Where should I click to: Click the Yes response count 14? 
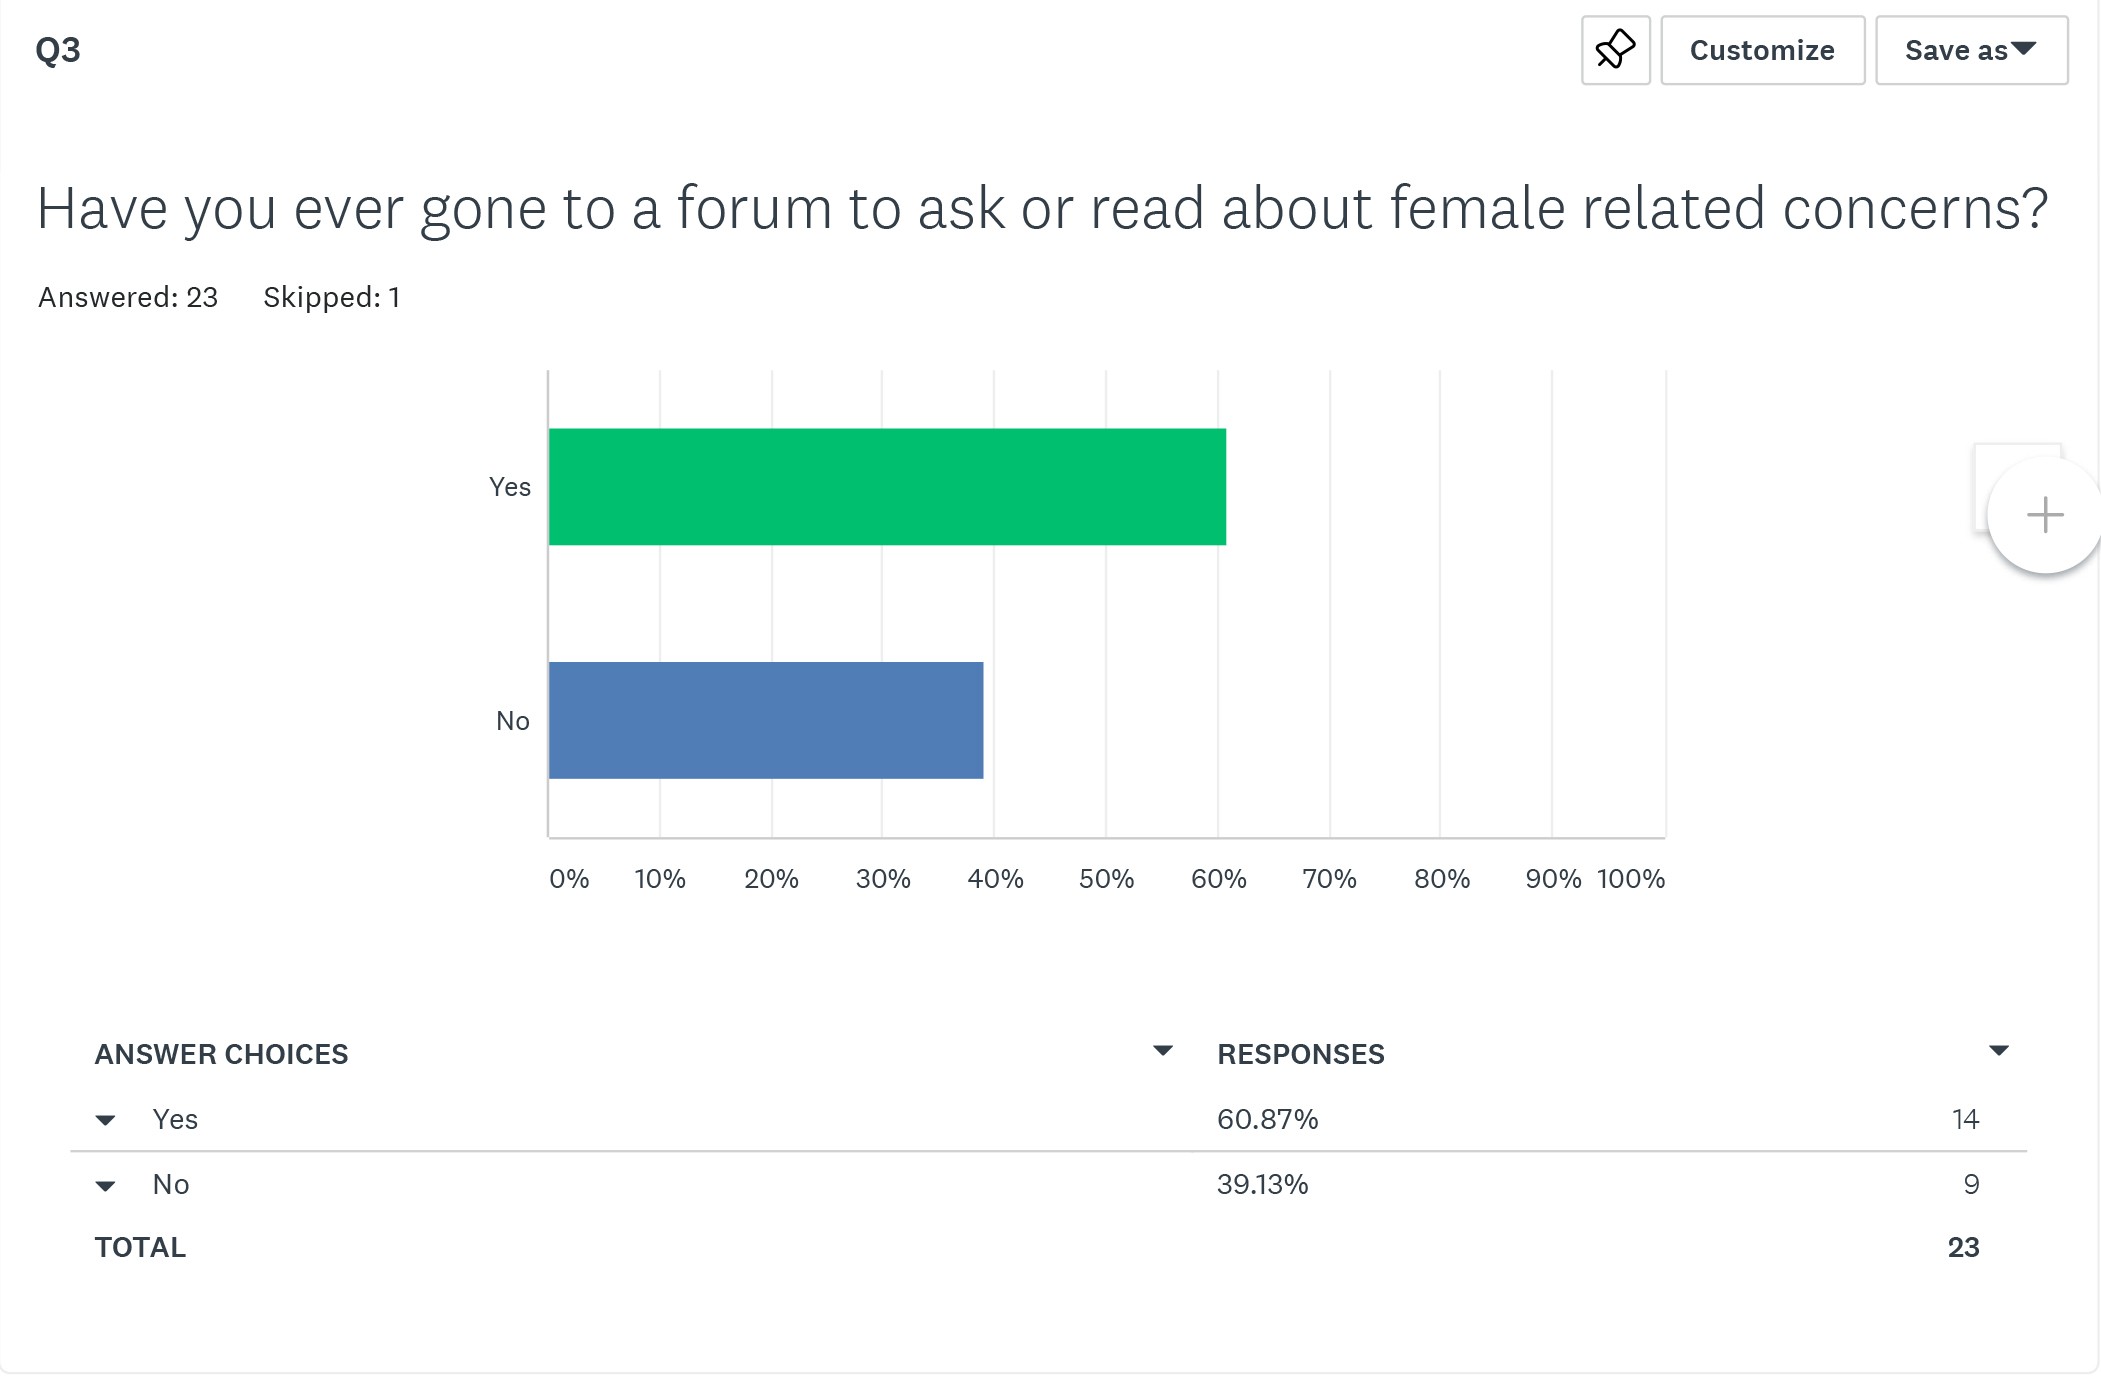point(1965,1120)
